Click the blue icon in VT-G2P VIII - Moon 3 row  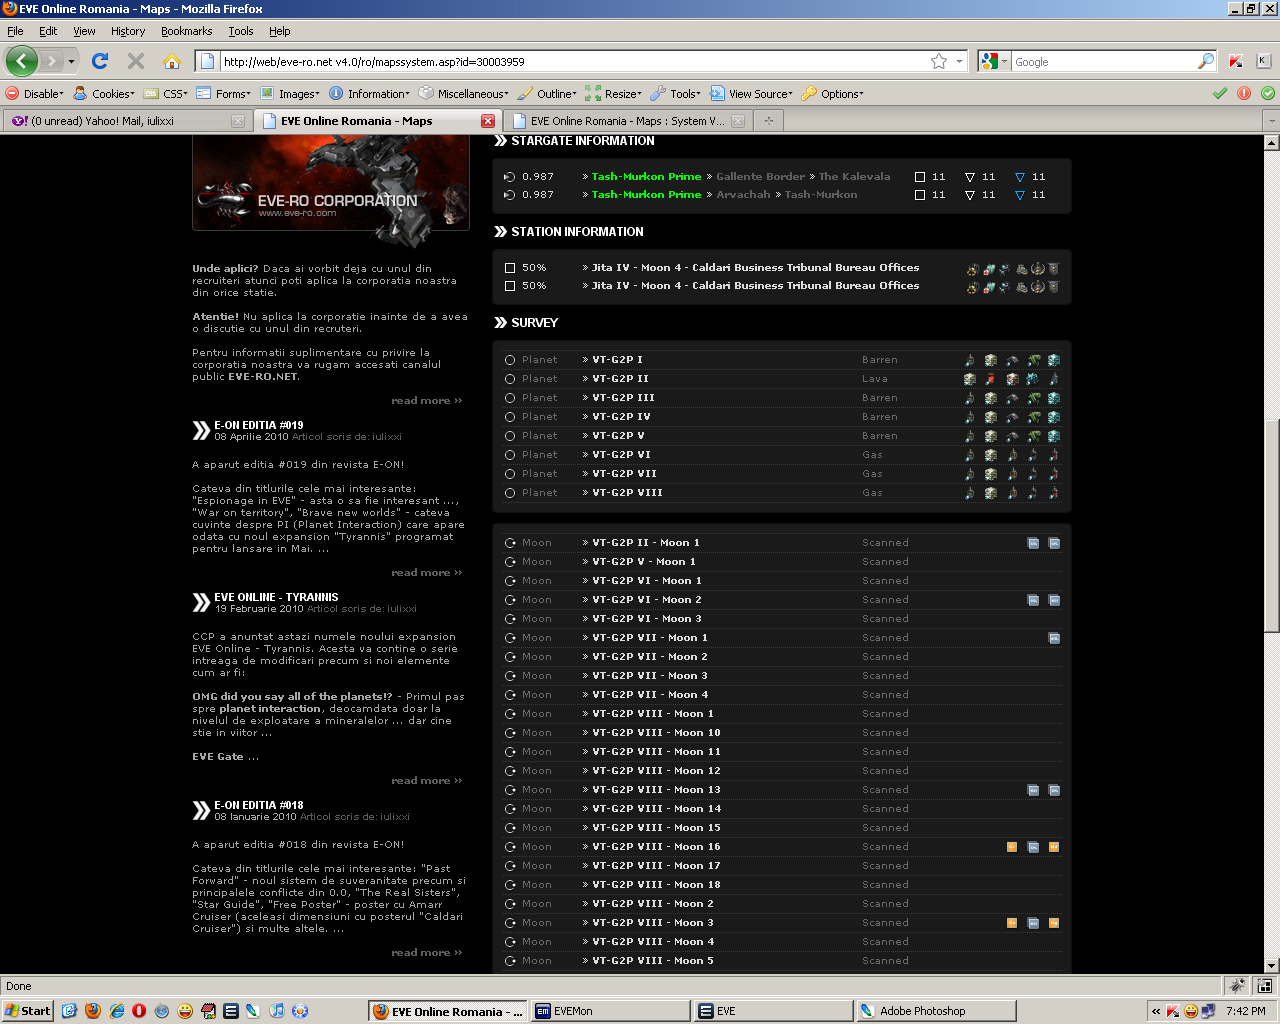pyautogui.click(x=1033, y=923)
